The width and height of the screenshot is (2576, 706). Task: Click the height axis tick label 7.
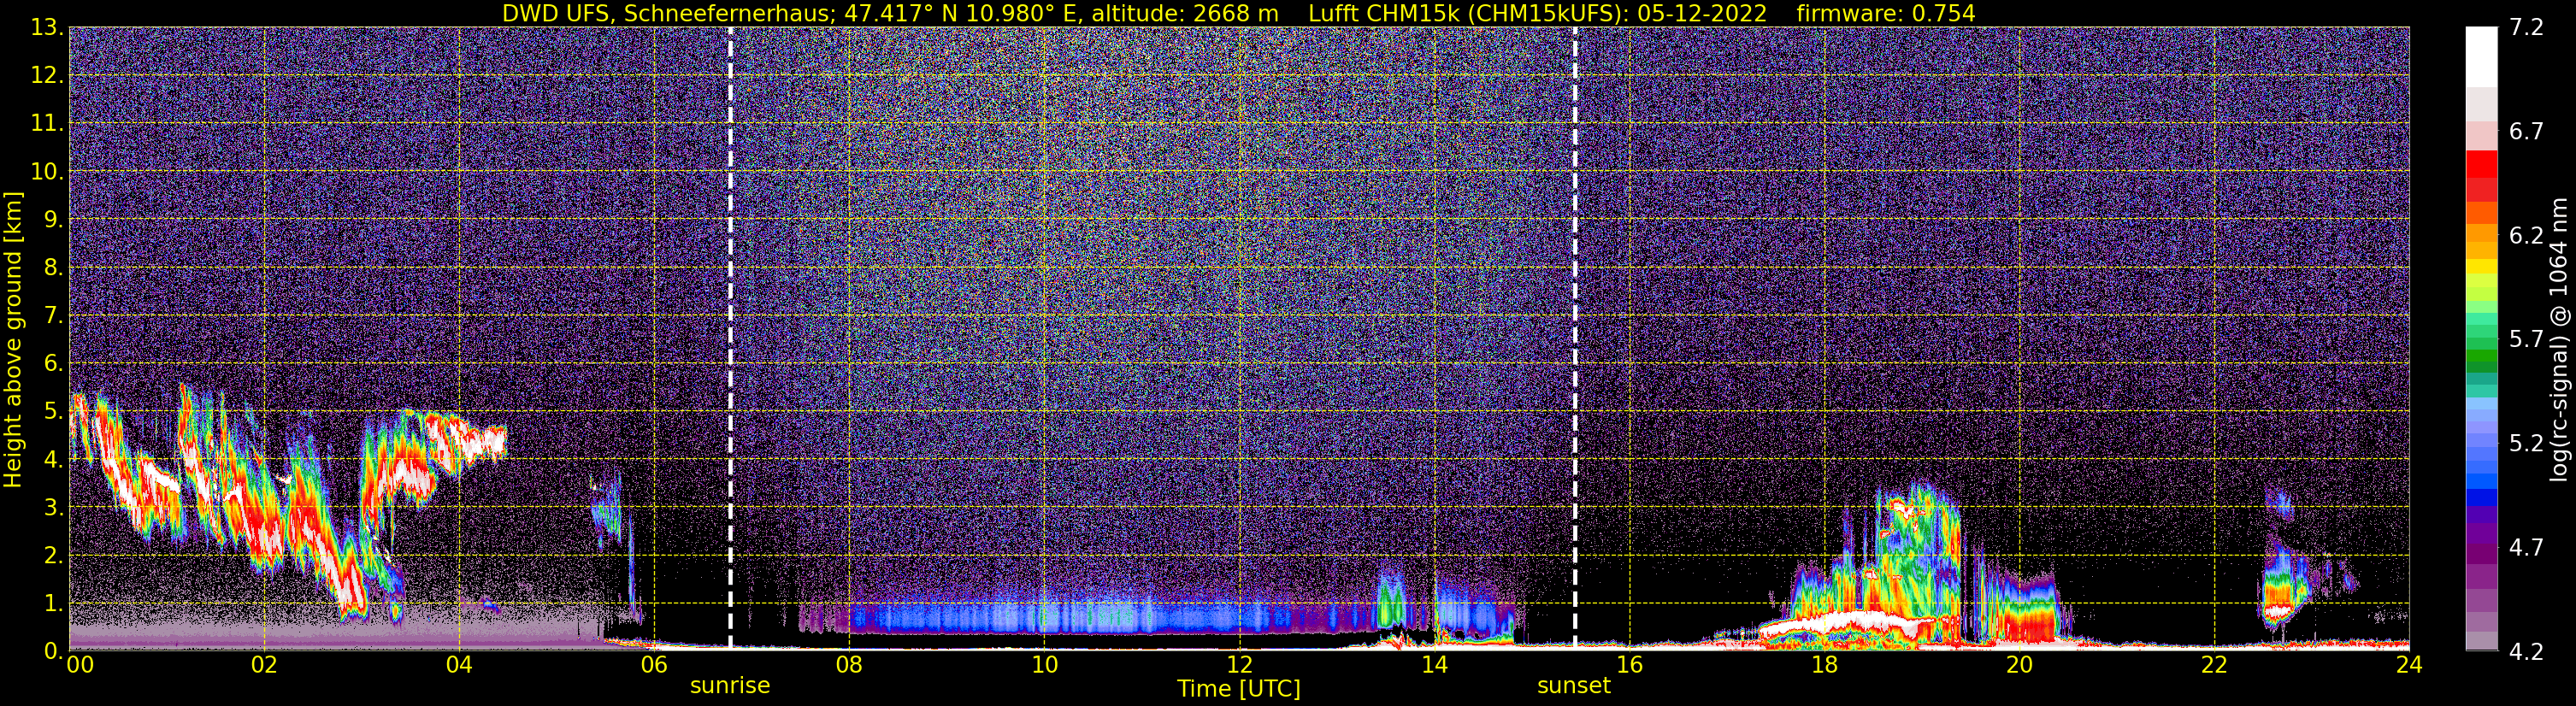click(54, 315)
